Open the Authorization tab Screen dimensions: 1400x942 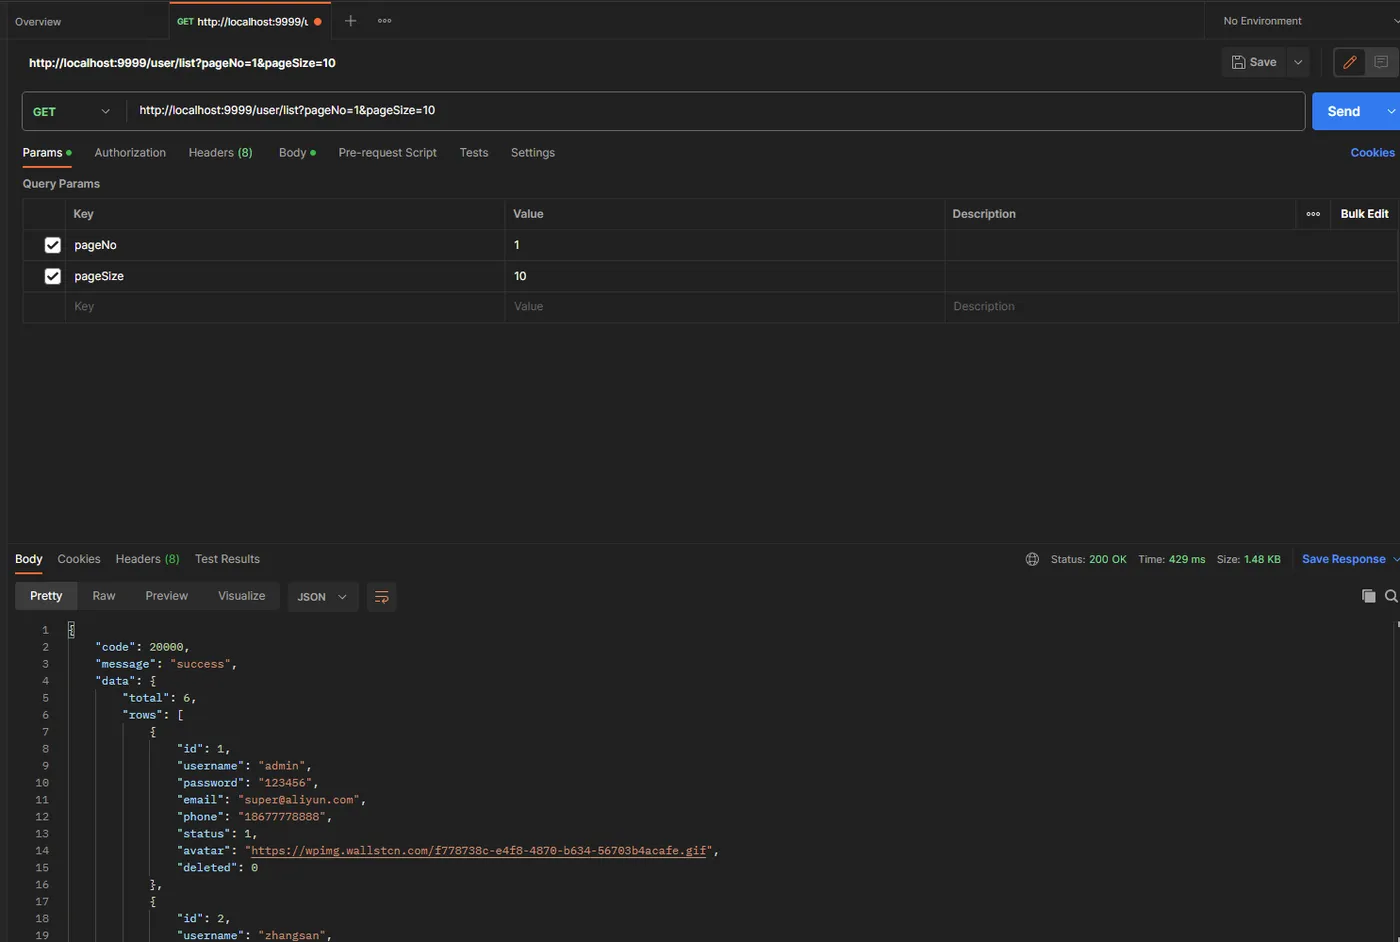[130, 153]
